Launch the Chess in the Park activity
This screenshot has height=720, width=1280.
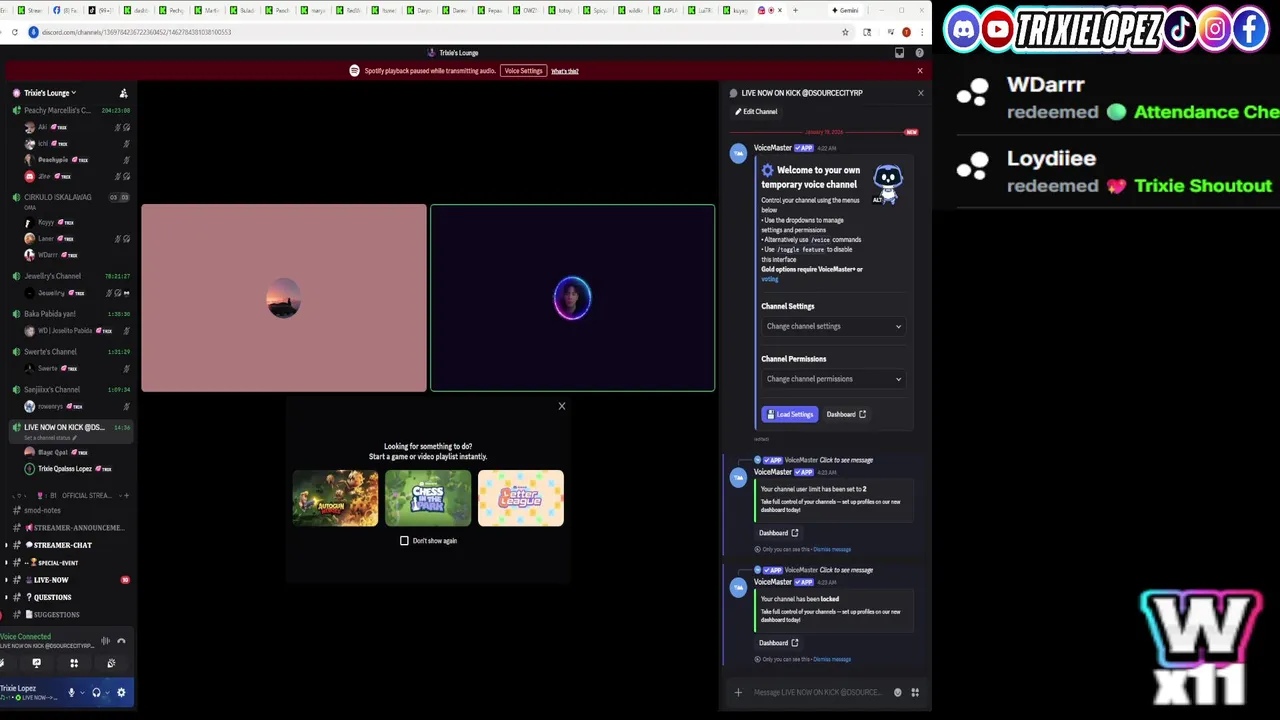428,498
